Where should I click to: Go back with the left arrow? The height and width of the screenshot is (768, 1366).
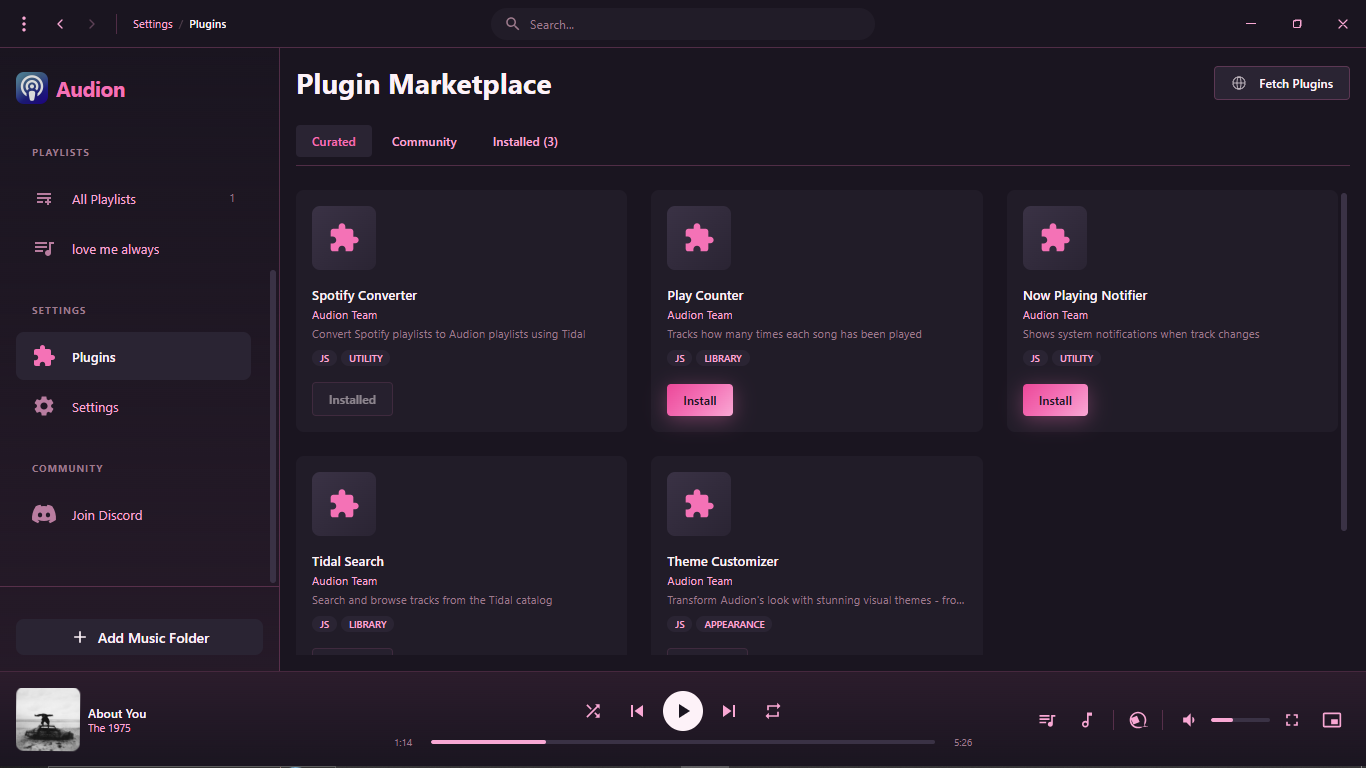(60, 24)
